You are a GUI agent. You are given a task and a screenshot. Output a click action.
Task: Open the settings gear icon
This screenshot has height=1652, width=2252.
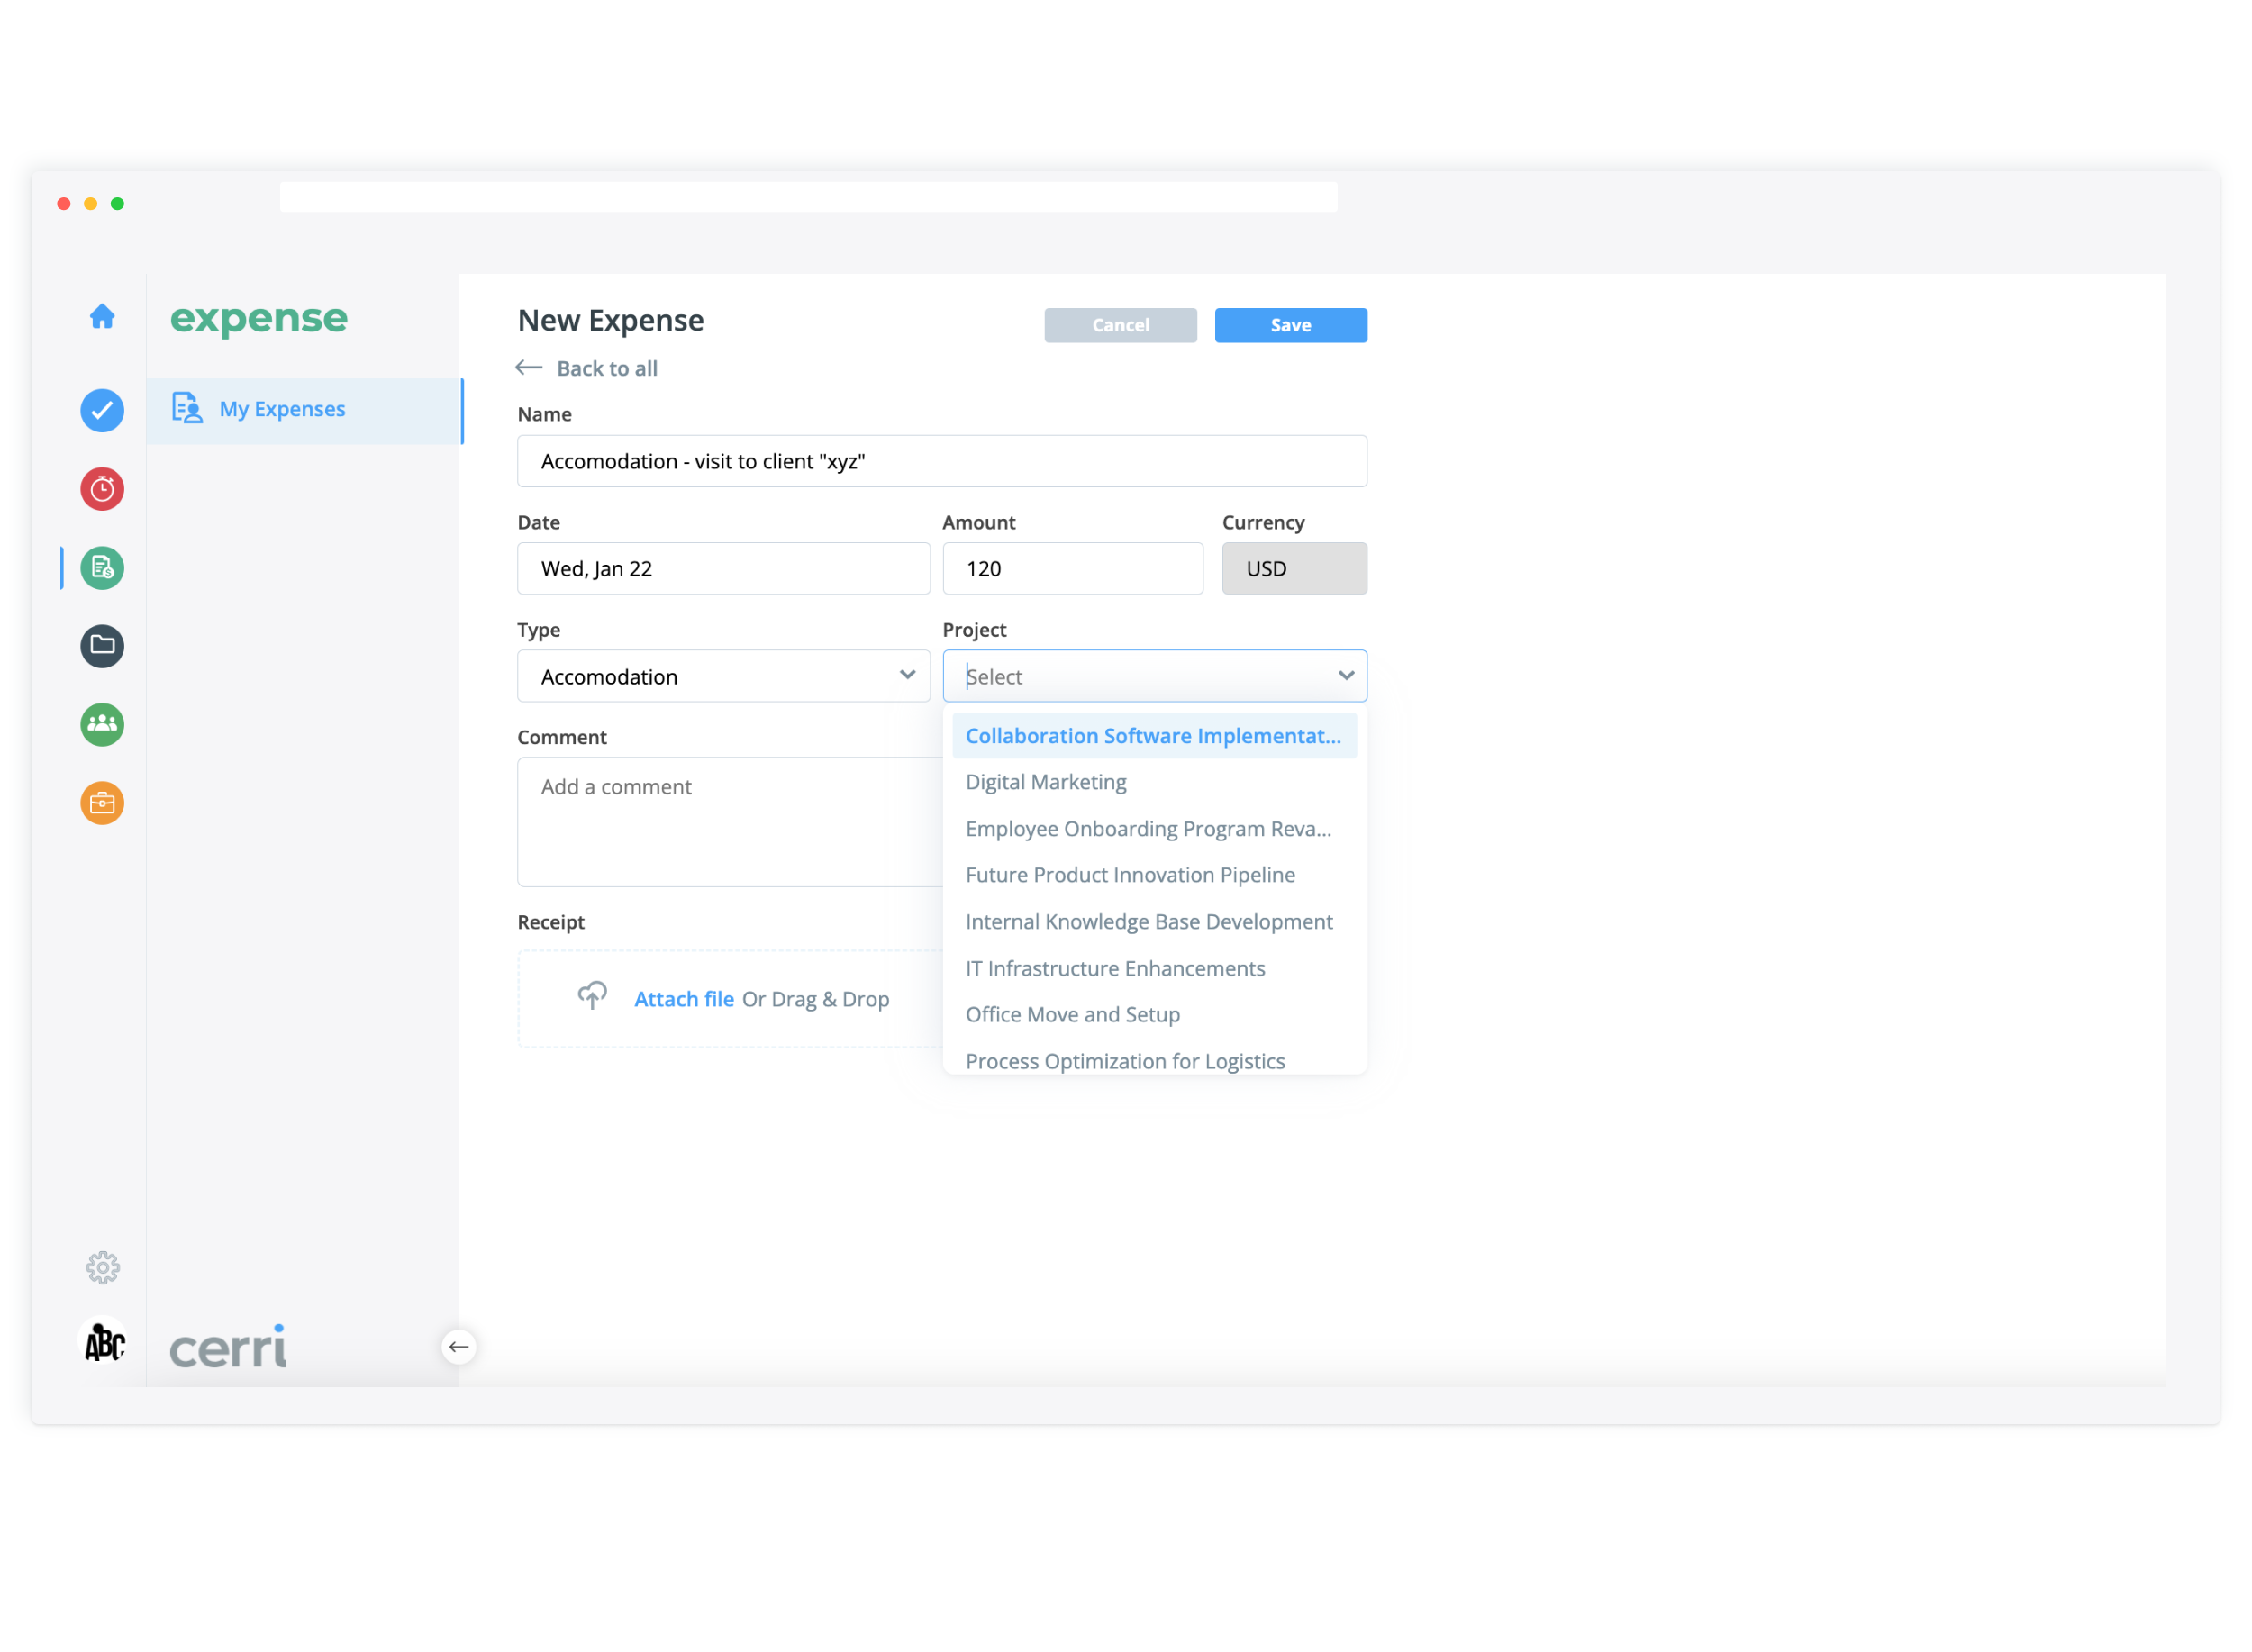(x=102, y=1268)
